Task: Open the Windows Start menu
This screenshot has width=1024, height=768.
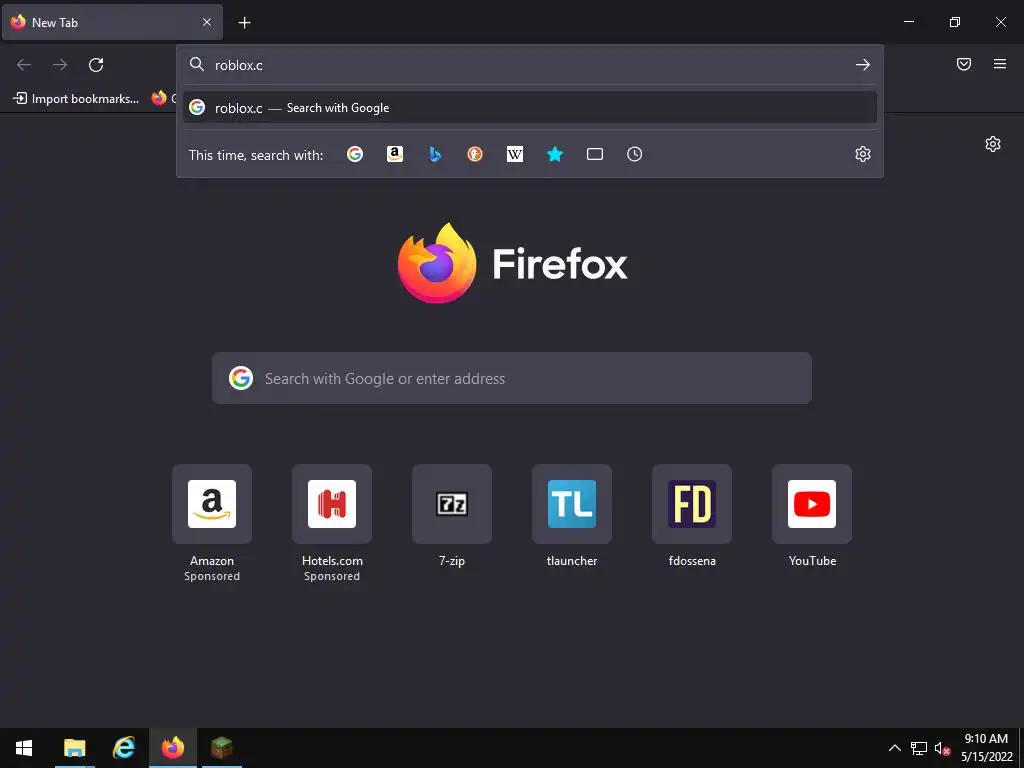Action: 24,748
